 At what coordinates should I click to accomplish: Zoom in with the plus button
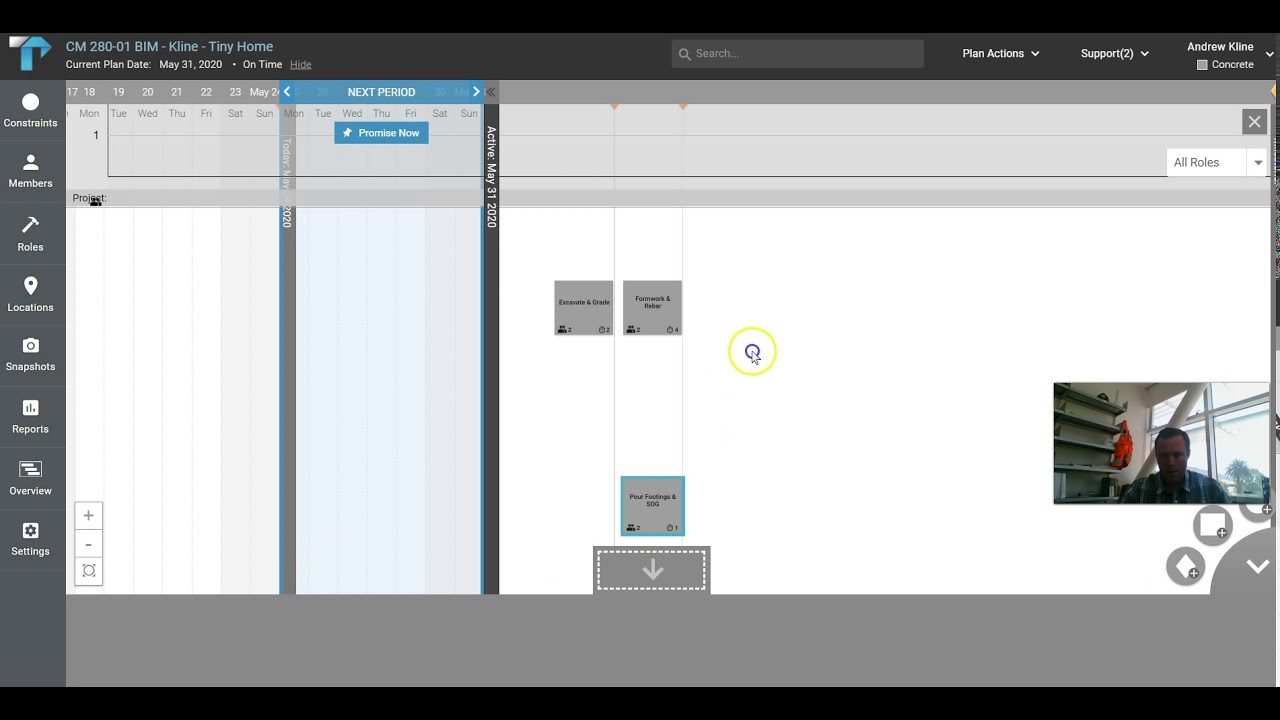tap(88, 516)
